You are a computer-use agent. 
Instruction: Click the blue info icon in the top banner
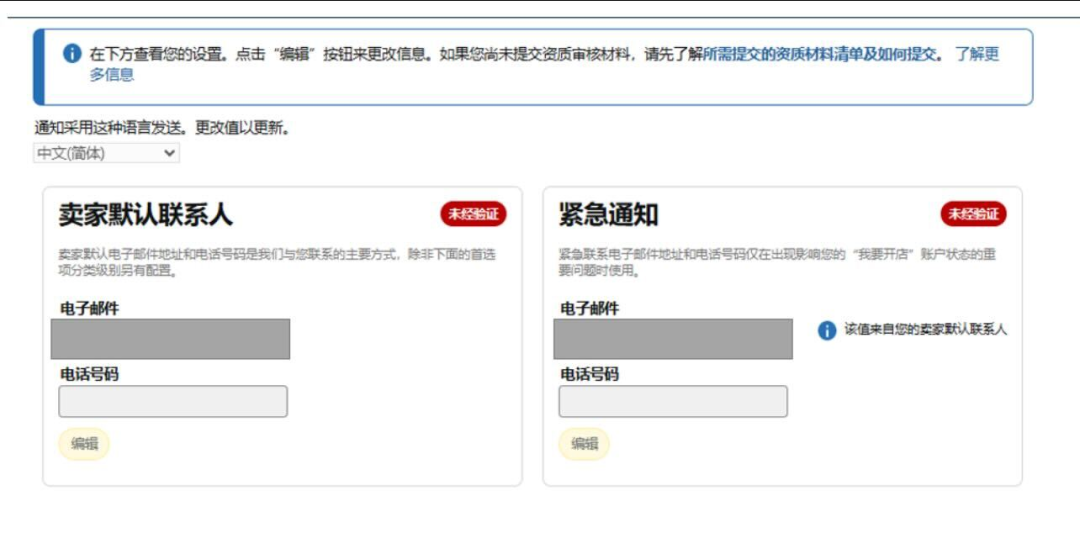point(72,54)
